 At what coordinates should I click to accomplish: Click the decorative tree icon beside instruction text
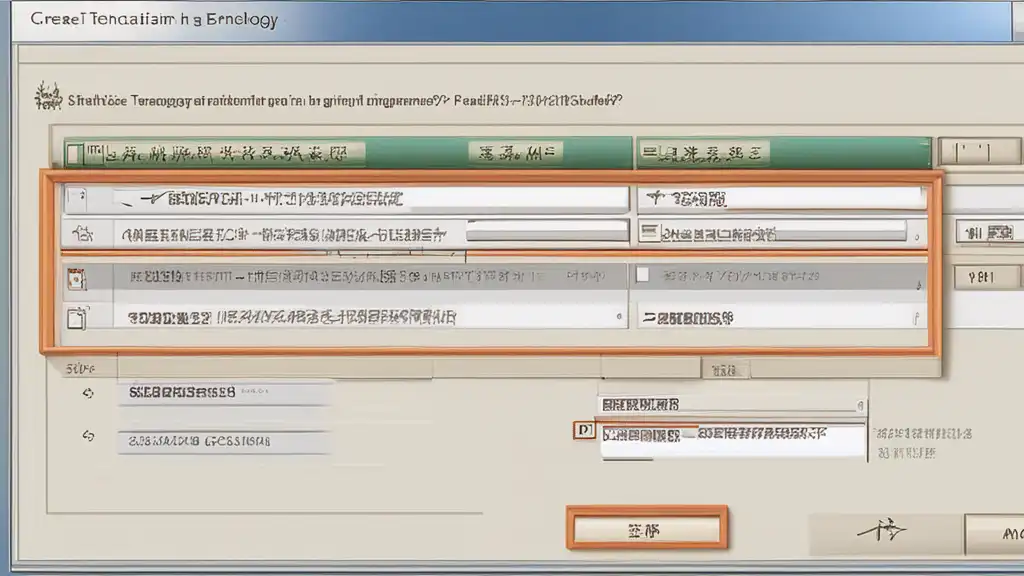click(48, 96)
